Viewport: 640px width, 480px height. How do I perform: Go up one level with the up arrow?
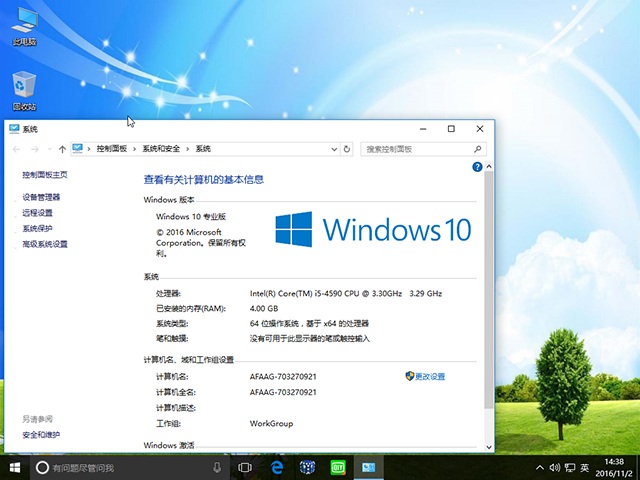click(x=62, y=149)
